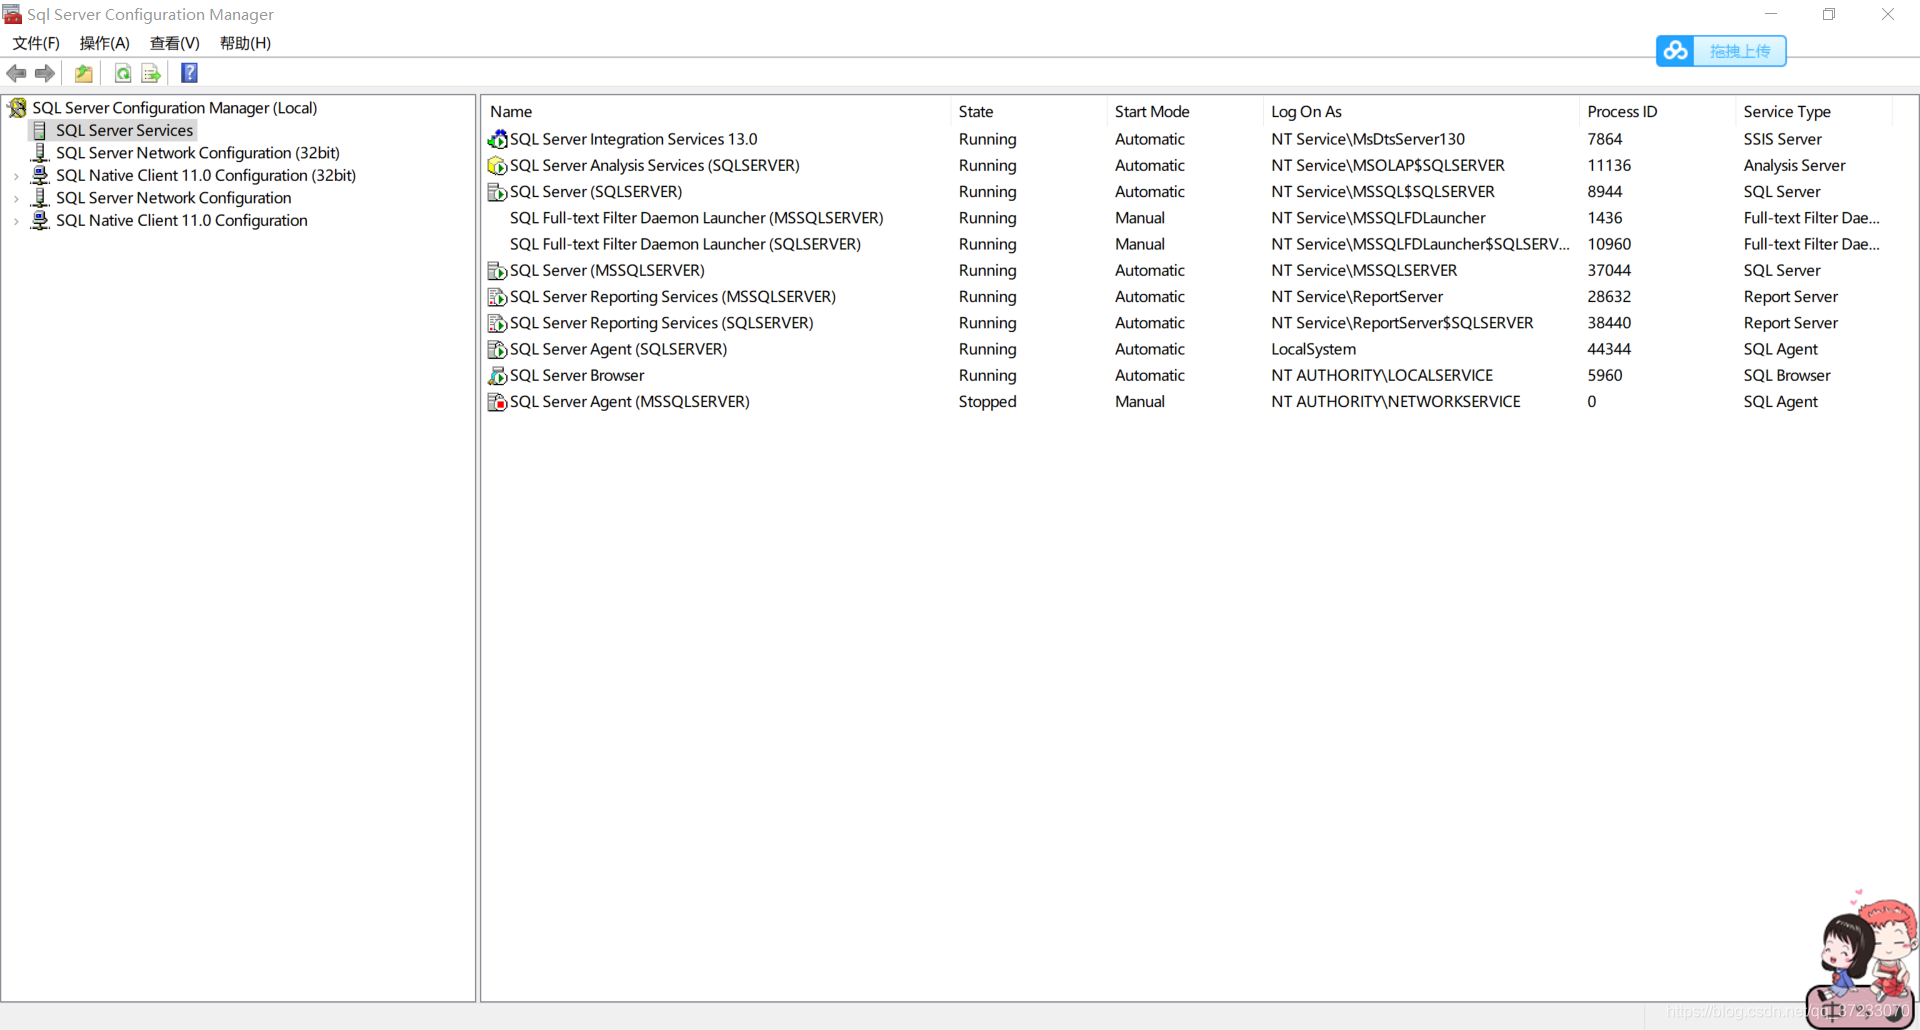This screenshot has width=1920, height=1030.
Task: Click NT Service\MsDtsServer130 log on account
Action: pos(1368,139)
